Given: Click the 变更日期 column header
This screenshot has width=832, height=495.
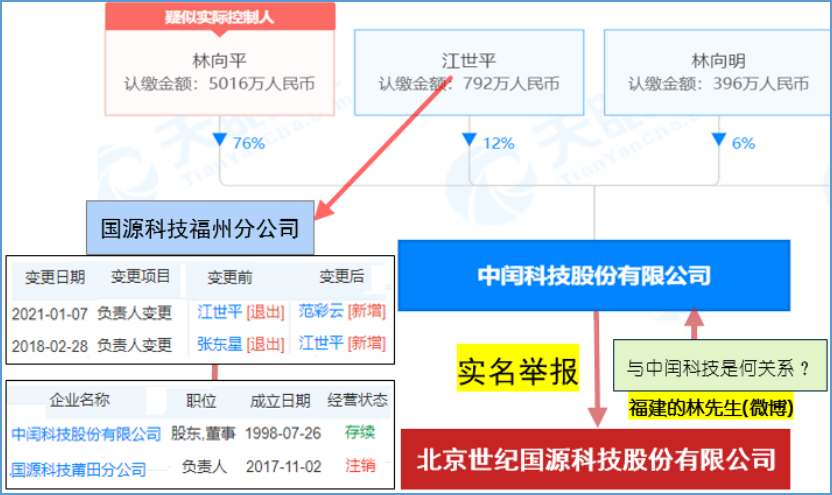Looking at the screenshot, I should (x=55, y=277).
